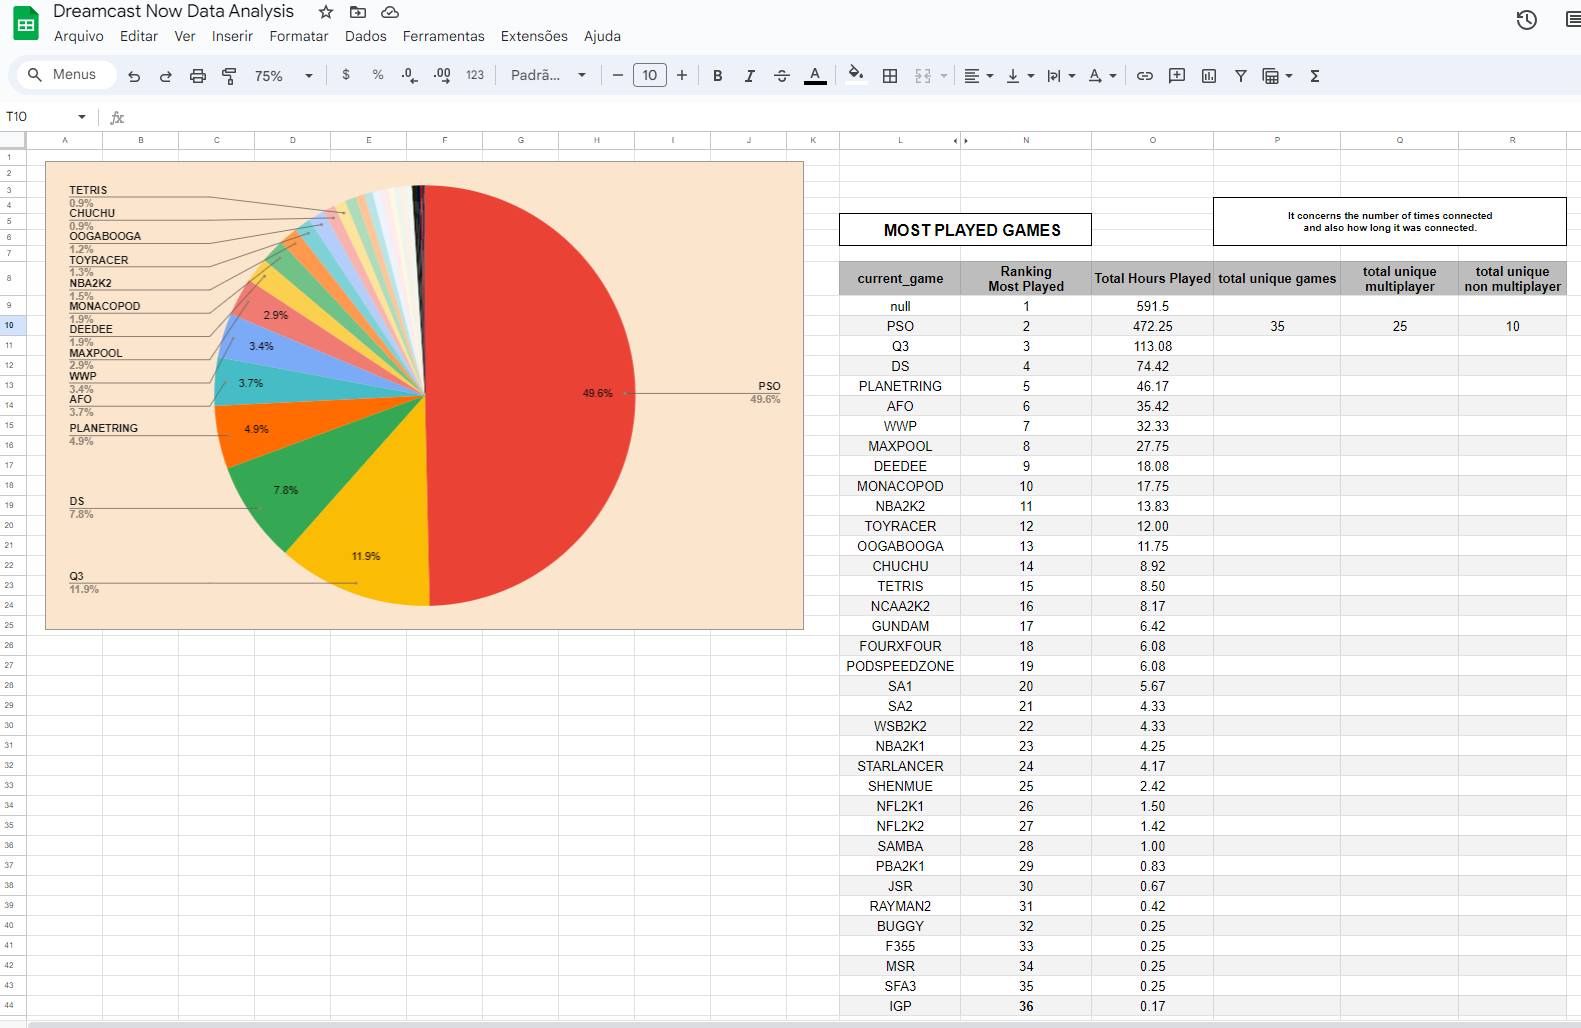Open the vertical align dropdown
1581x1028 pixels.
[1020, 76]
